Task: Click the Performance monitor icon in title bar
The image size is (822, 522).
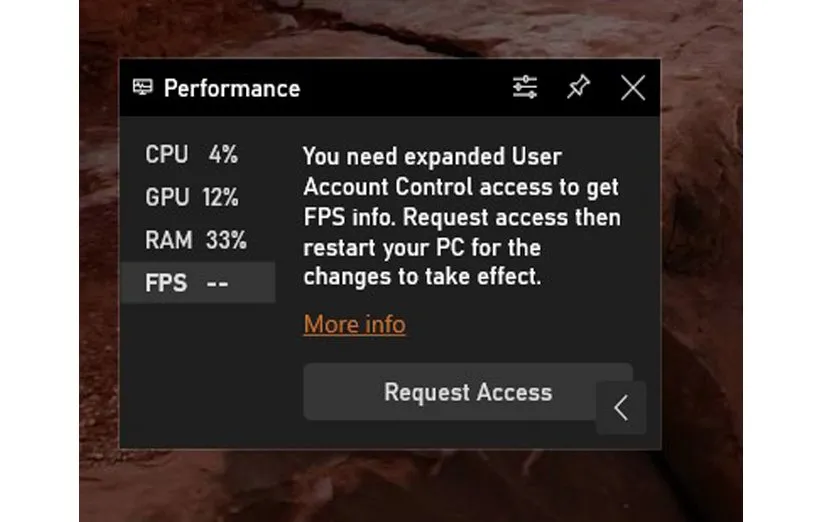Action: pyautogui.click(x=143, y=88)
